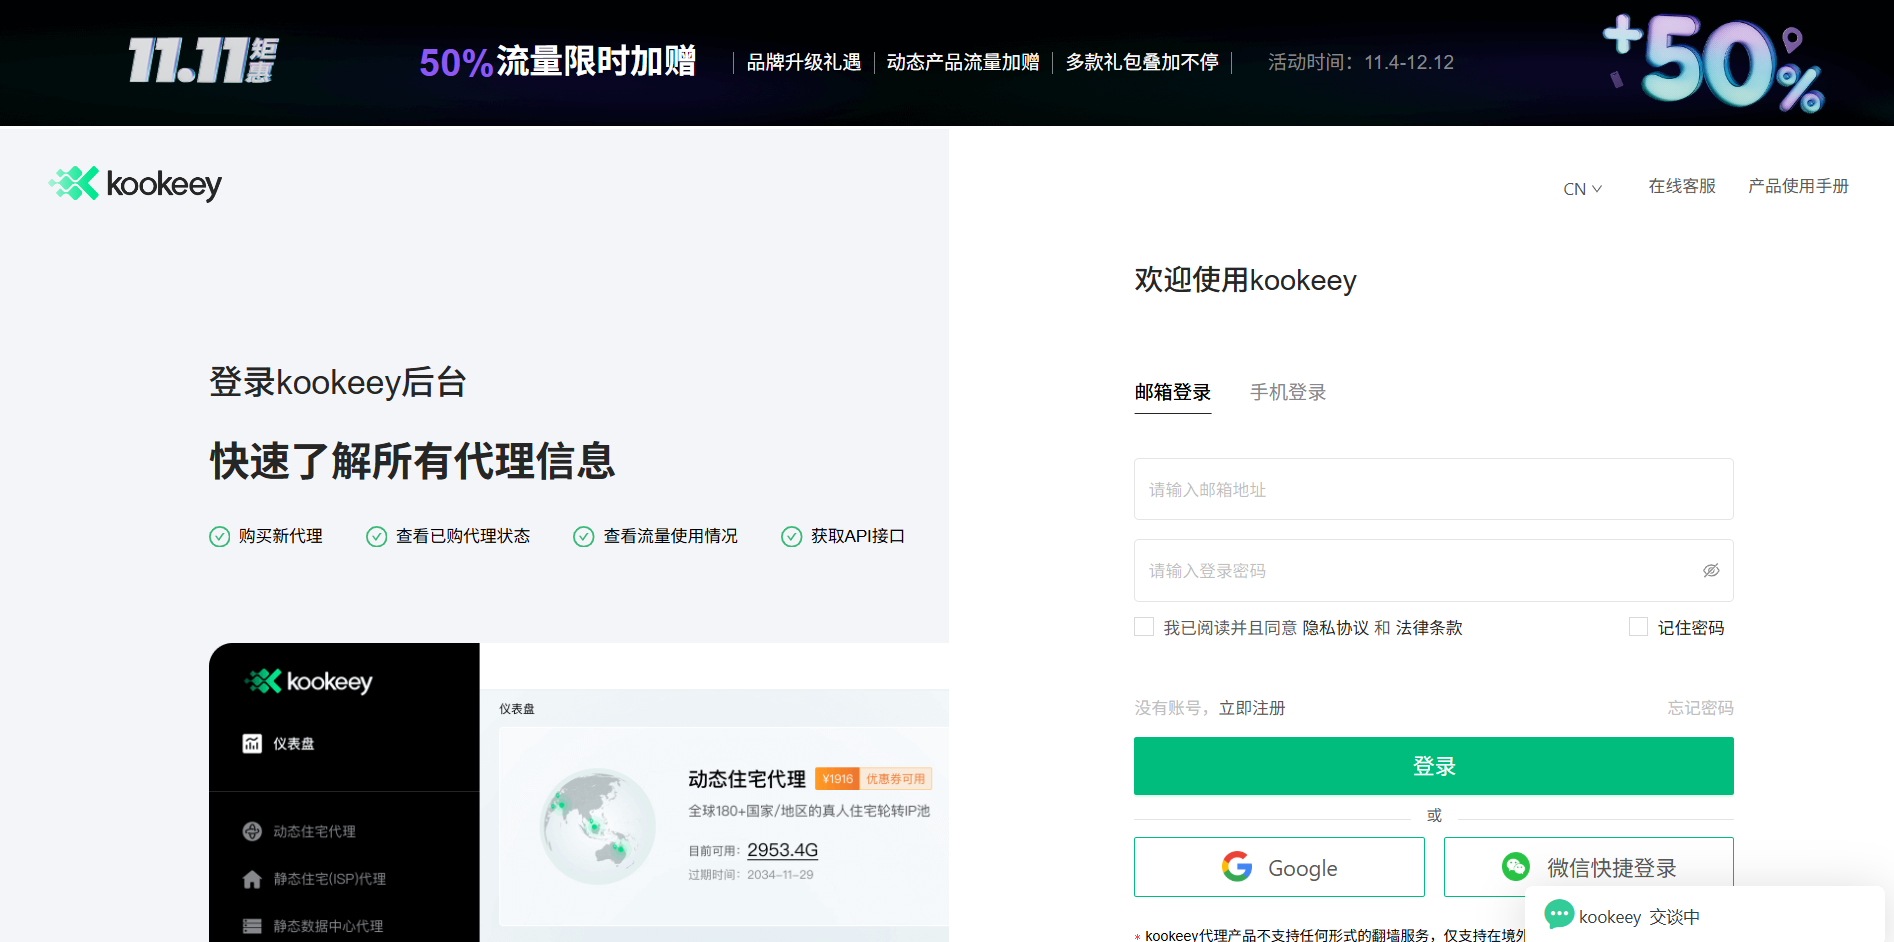Check the 隐私协议 agreement checkbox

1144,626
